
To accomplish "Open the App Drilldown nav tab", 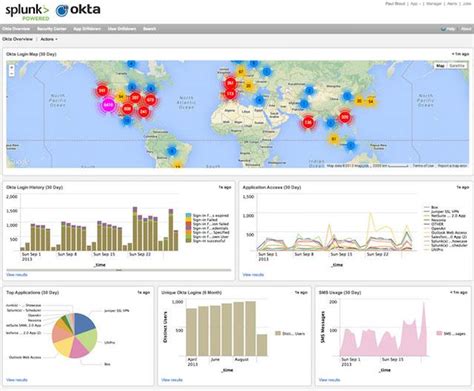I will (x=87, y=29).
